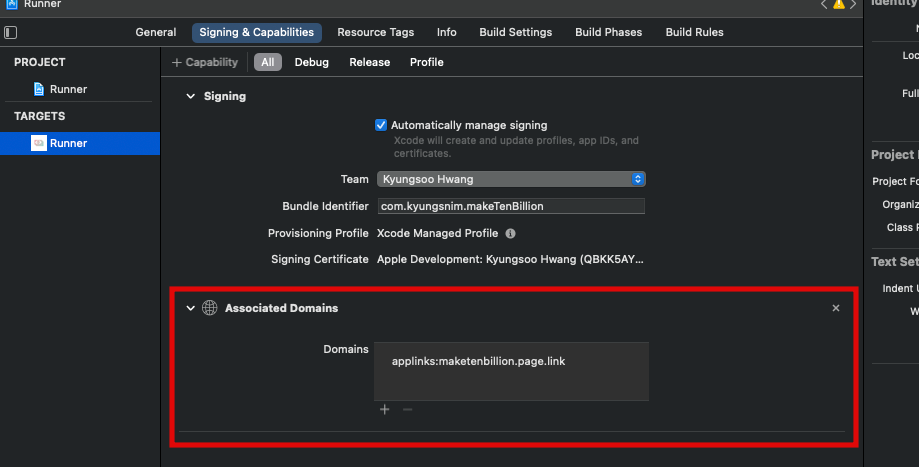This screenshot has height=467, width=919.
Task: Select the Release configuration filter
Action: pos(369,62)
